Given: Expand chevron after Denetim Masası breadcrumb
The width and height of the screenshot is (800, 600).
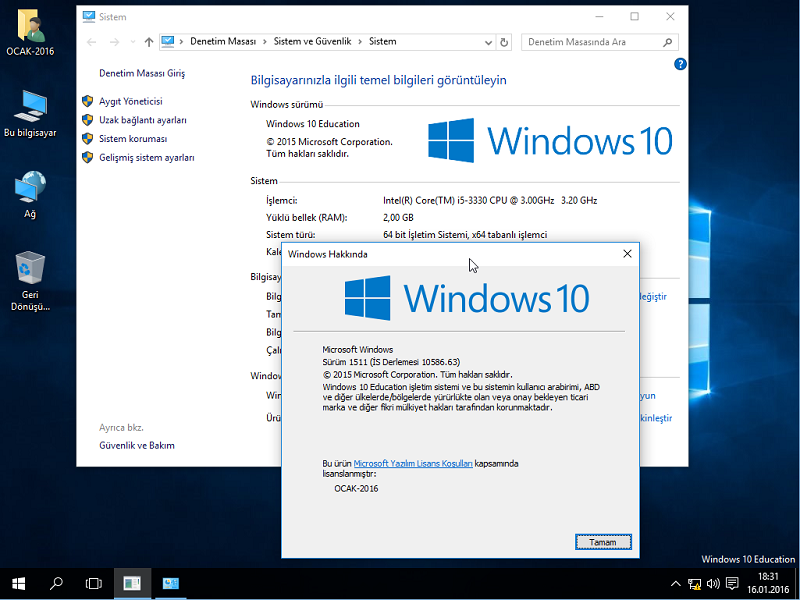Looking at the screenshot, I should [265, 42].
